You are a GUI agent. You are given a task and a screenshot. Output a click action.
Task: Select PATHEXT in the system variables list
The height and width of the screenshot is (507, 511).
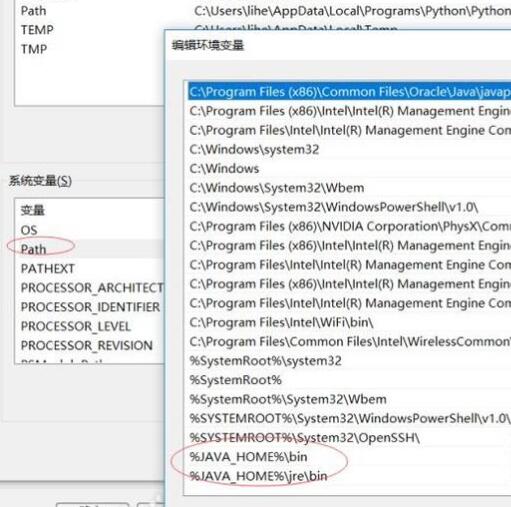coord(48,269)
